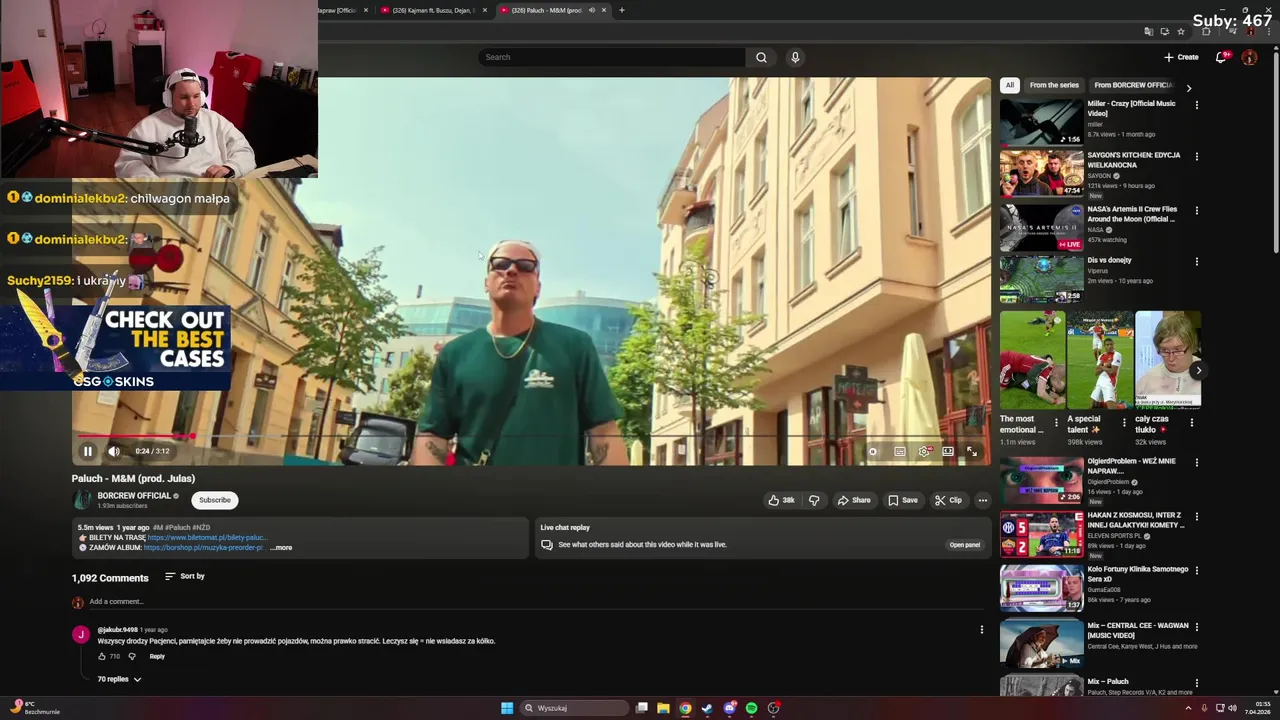Open BORCREW channel avatar
This screenshot has height=720, width=1280.
coord(82,500)
